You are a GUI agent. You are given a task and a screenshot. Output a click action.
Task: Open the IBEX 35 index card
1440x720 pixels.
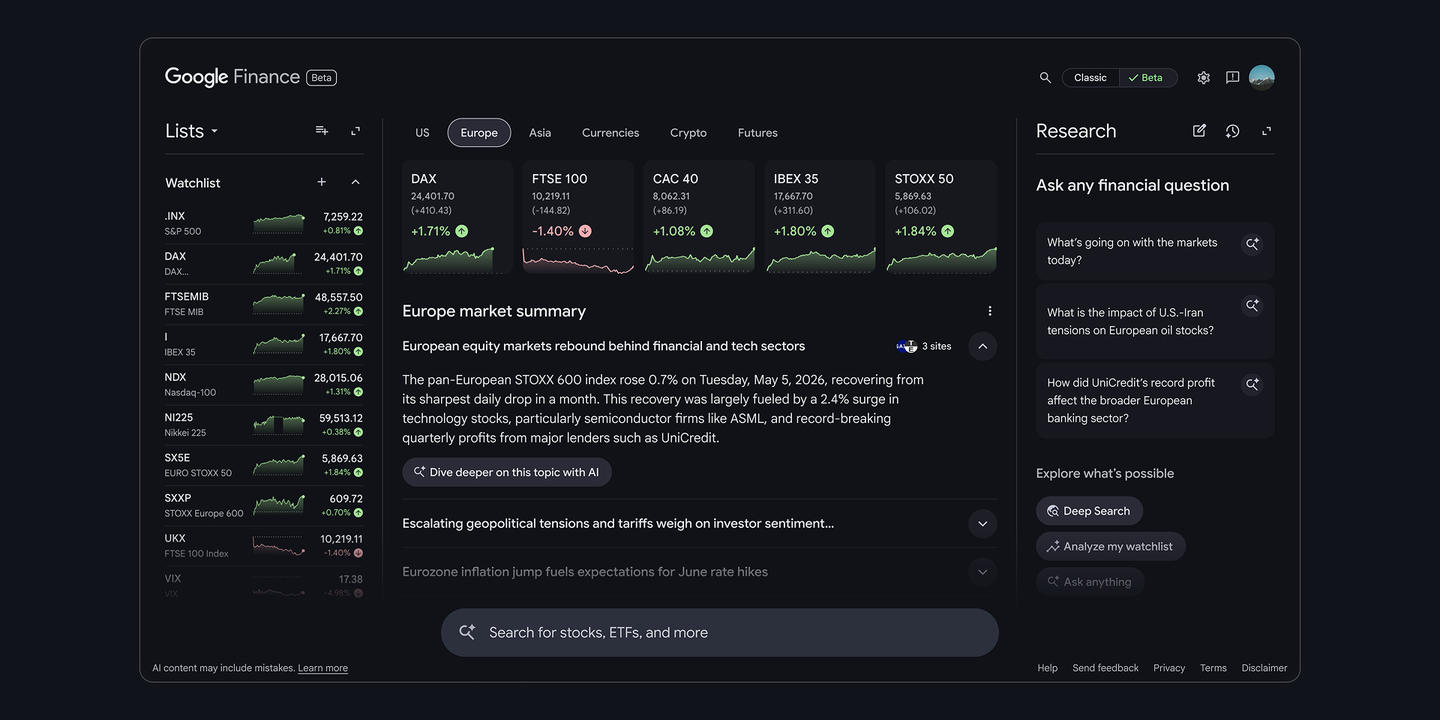820,217
